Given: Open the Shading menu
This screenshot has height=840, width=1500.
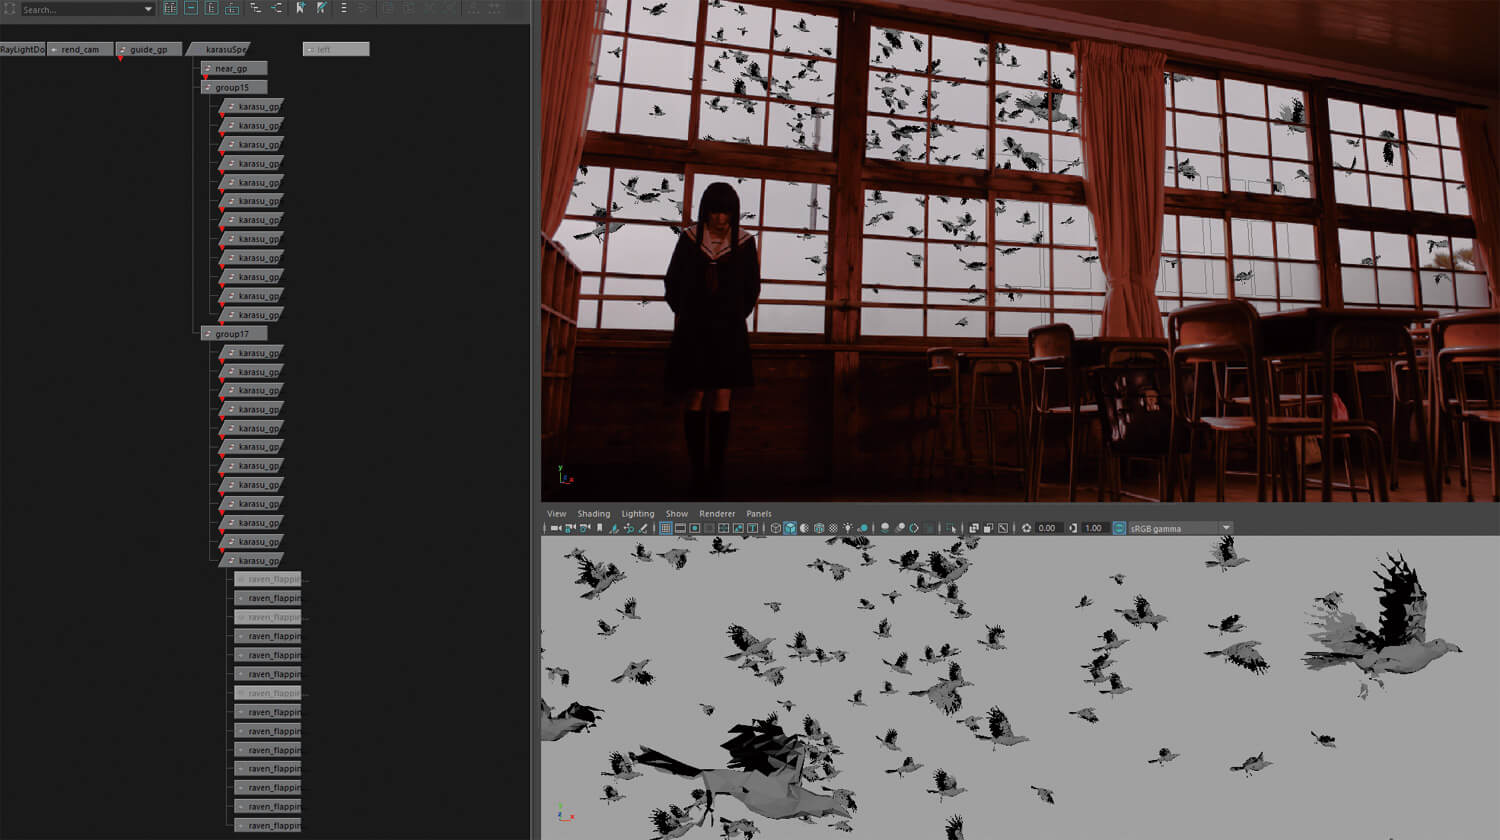Looking at the screenshot, I should click(593, 513).
